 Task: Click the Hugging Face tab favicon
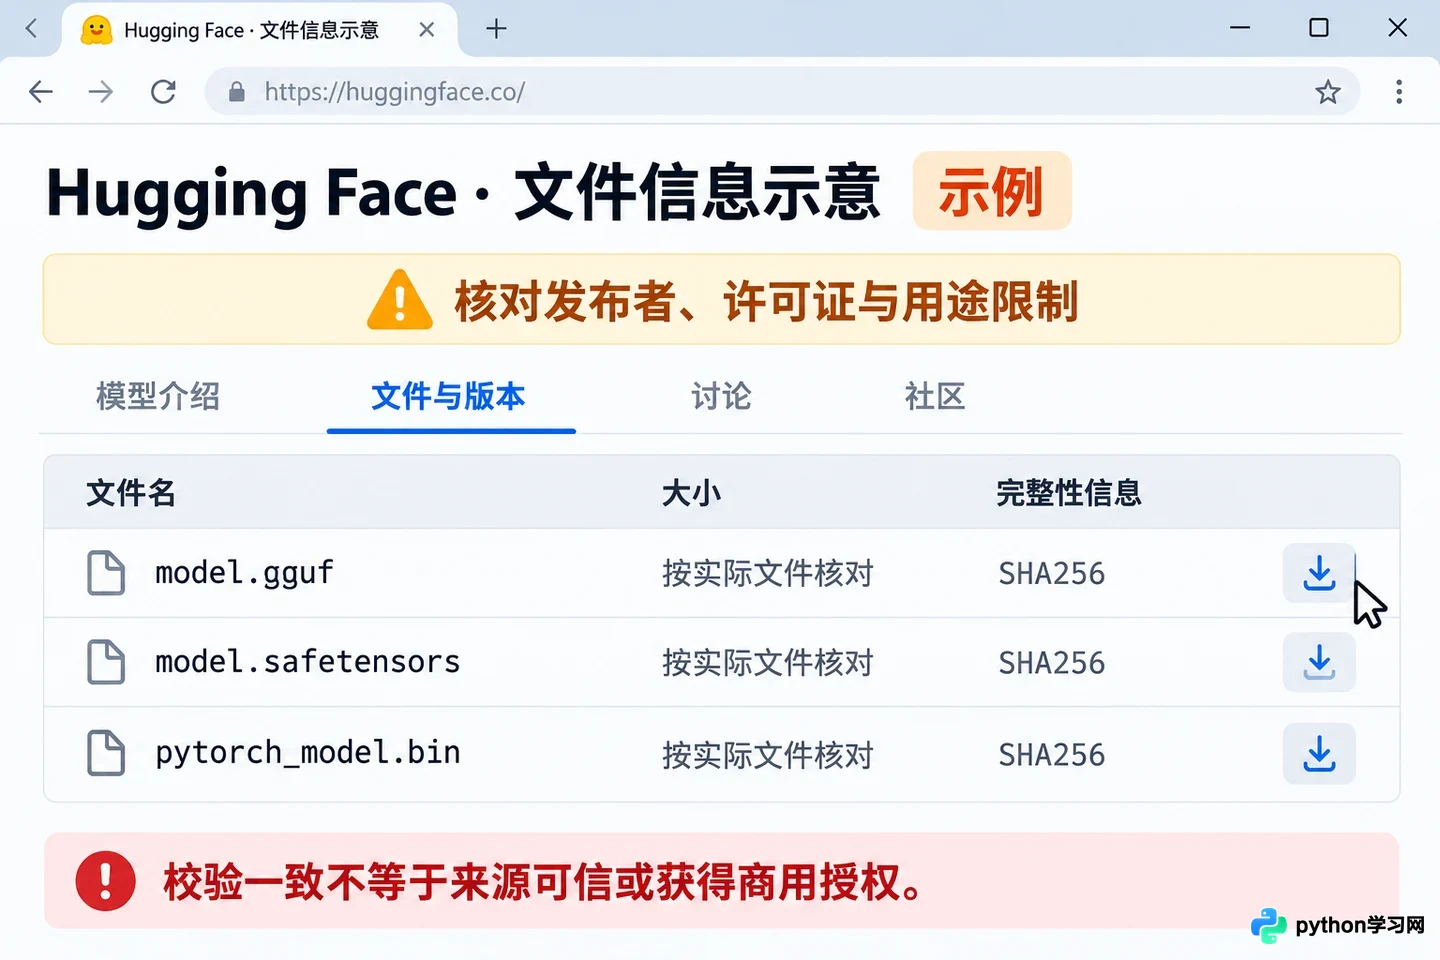click(x=96, y=30)
